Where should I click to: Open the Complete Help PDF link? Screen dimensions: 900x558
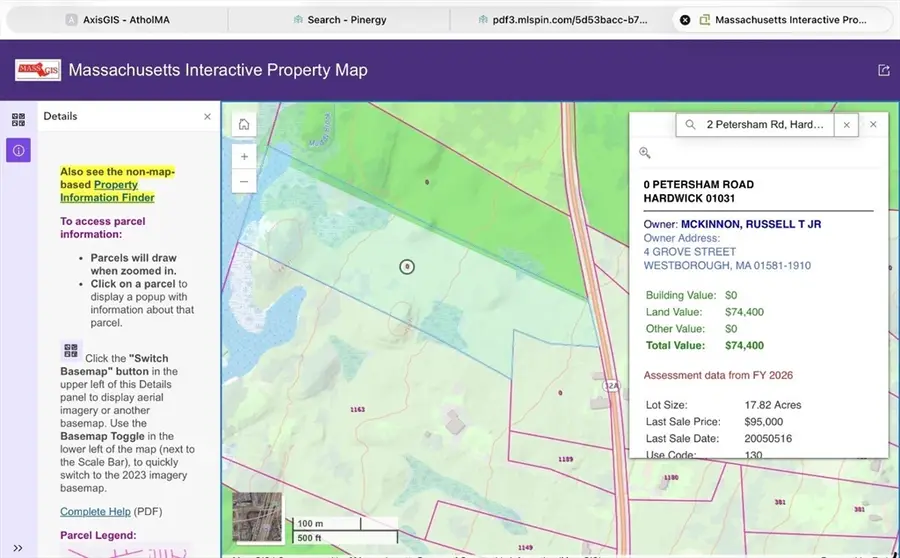95,512
